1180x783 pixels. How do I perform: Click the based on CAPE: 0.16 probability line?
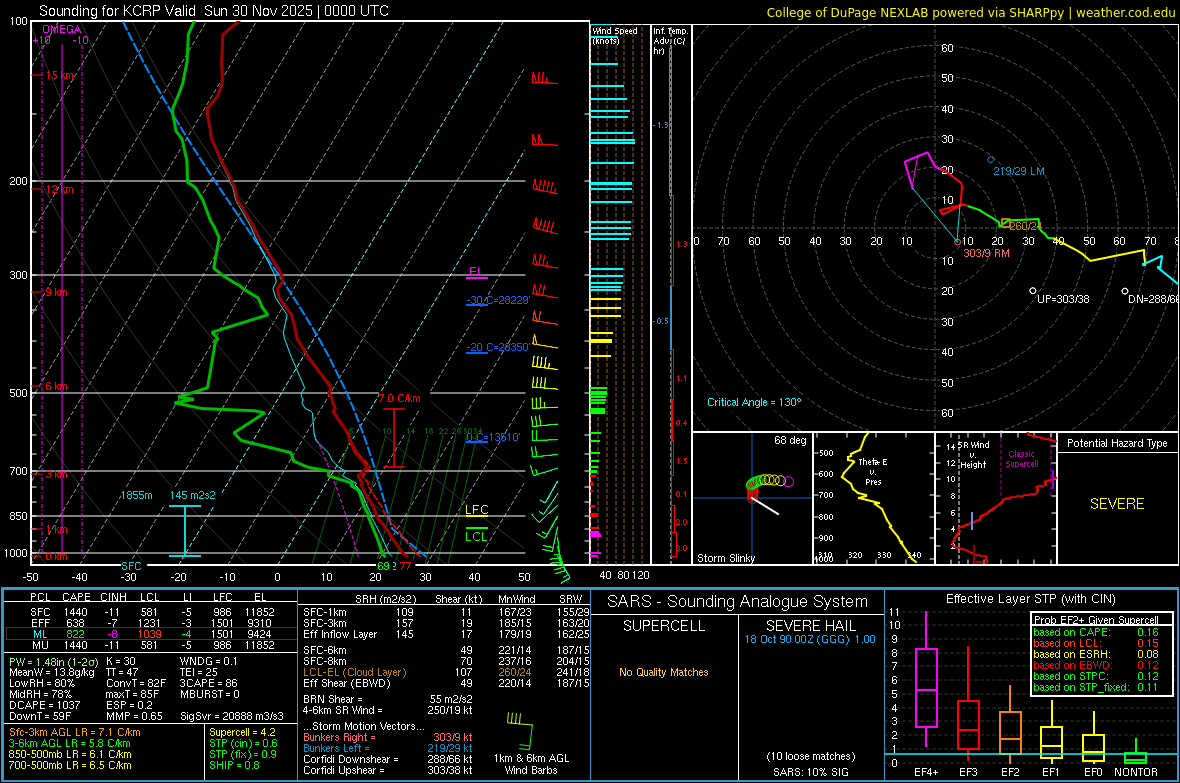1096,632
